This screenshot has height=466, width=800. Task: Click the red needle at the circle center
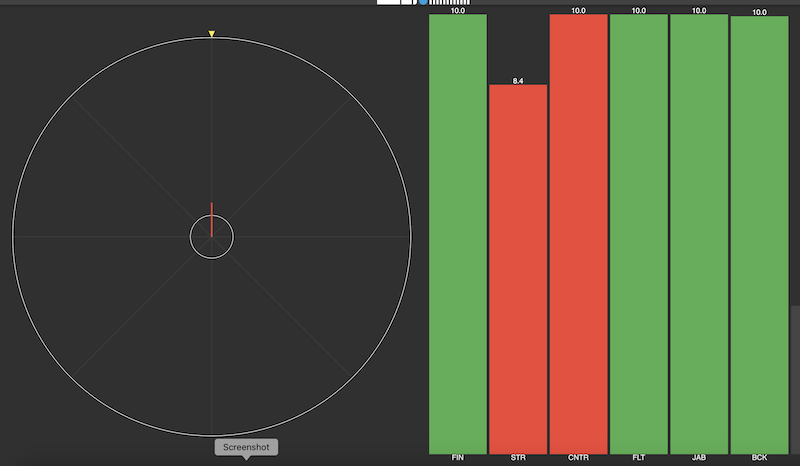(212, 219)
